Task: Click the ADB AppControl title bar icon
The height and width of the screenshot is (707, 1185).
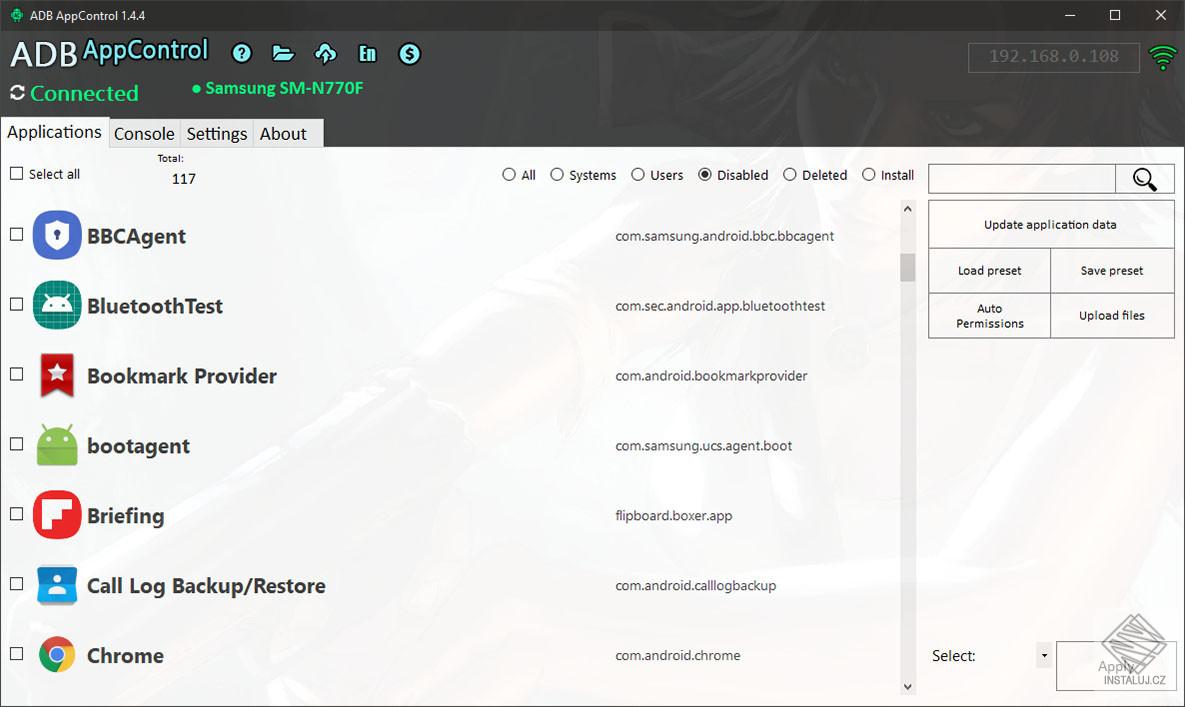Action: [x=17, y=15]
